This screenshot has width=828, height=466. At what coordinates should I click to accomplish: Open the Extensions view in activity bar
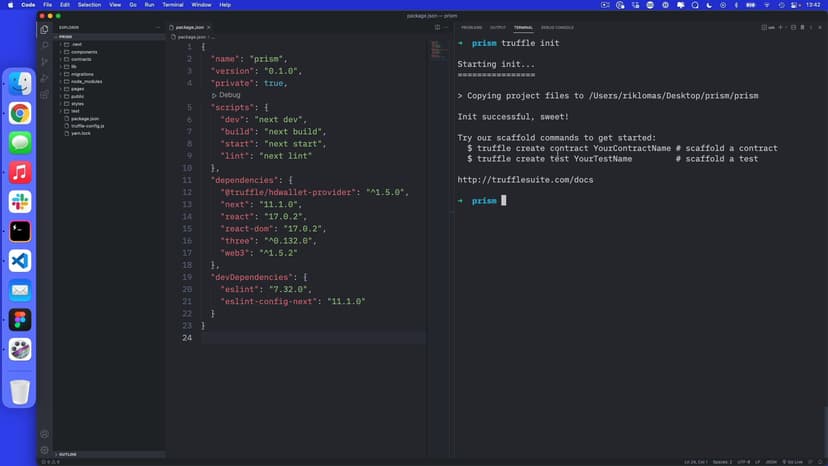(45, 94)
